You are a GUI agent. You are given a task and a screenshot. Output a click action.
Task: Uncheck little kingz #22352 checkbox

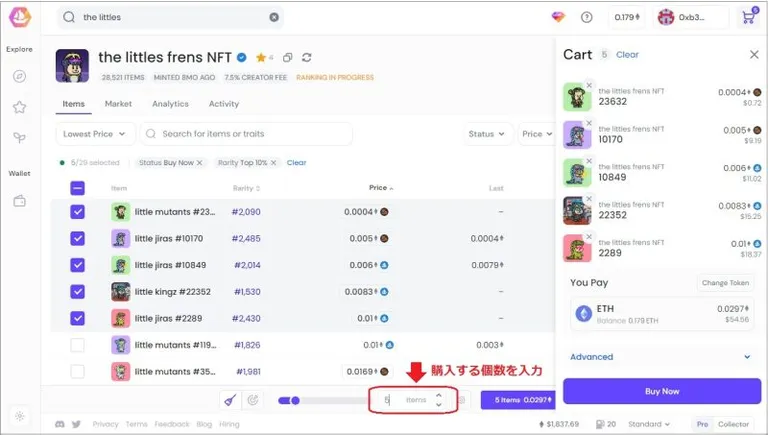coord(77,291)
